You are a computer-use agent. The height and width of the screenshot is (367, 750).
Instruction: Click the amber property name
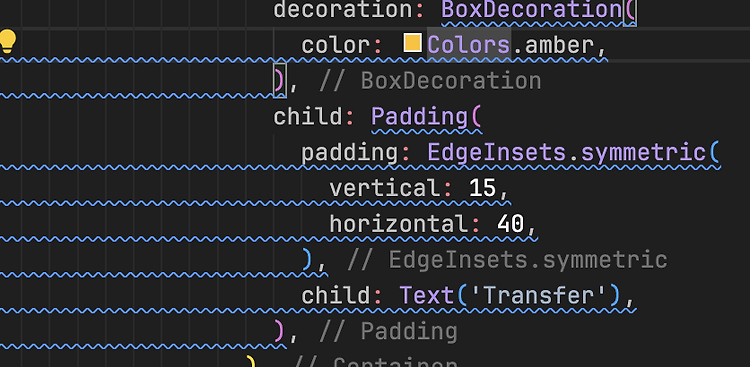559,45
